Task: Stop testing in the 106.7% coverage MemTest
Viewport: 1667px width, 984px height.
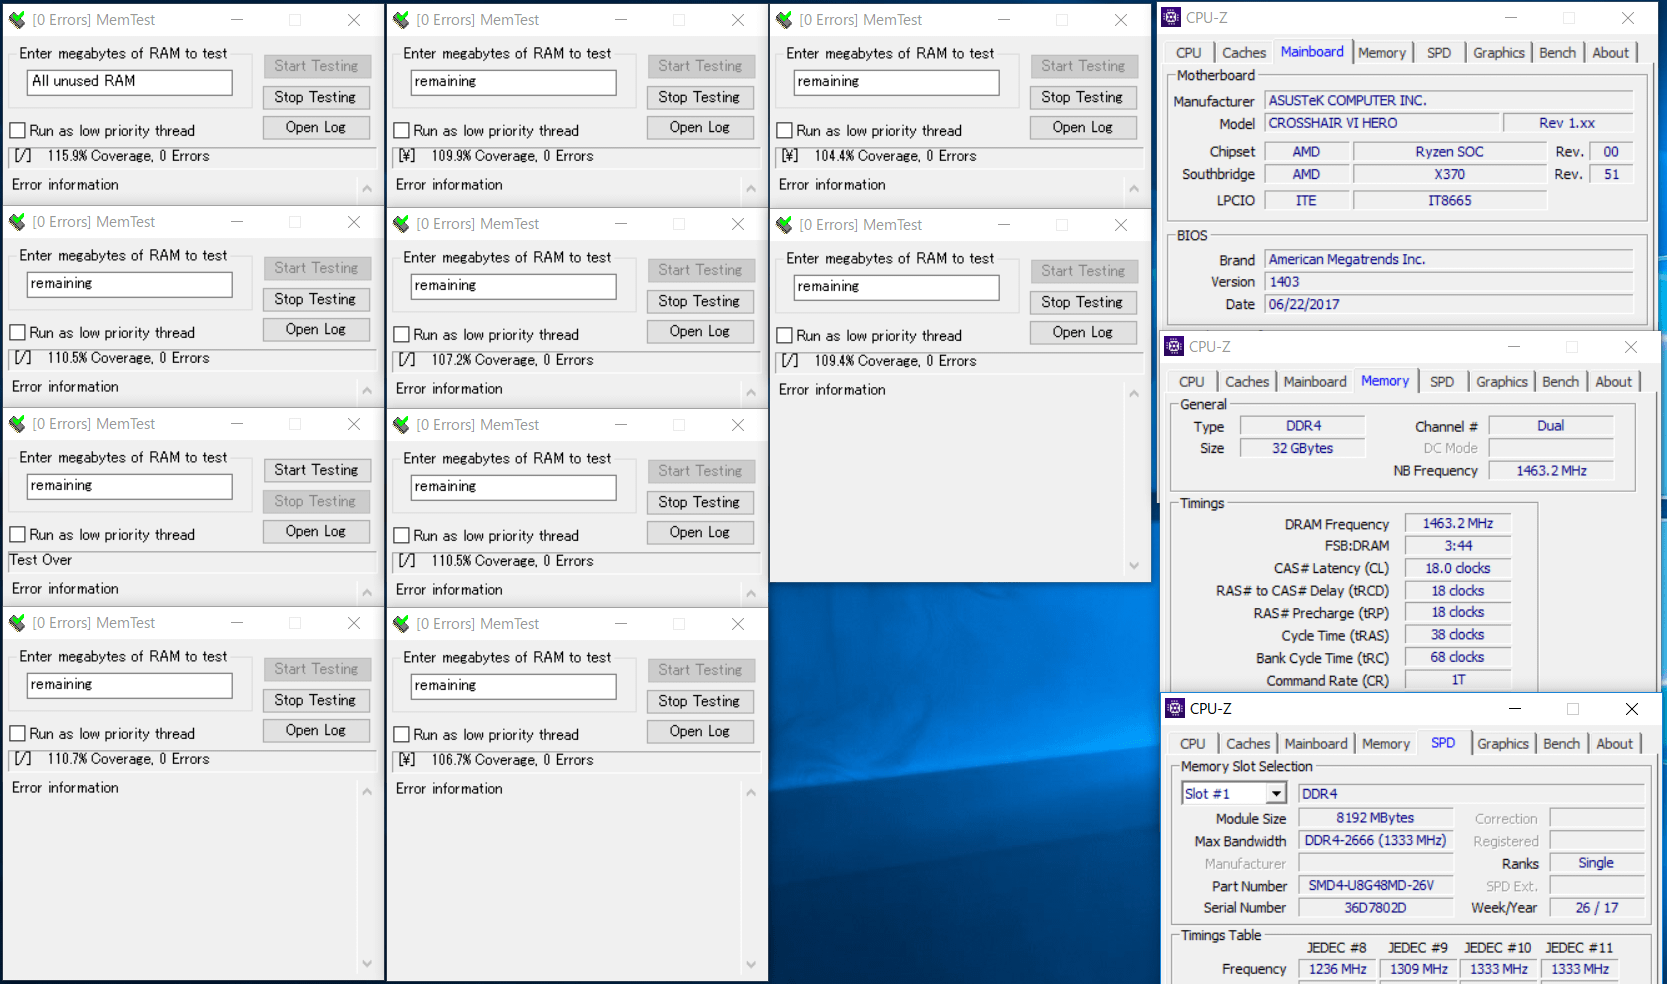Action: pos(700,701)
